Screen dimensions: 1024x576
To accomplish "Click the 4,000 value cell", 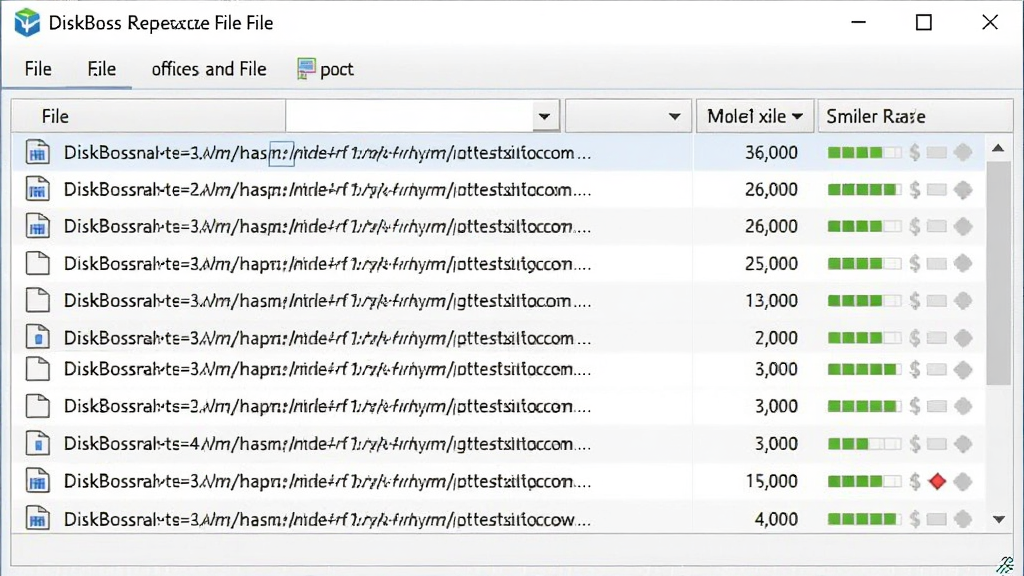I will click(776, 519).
